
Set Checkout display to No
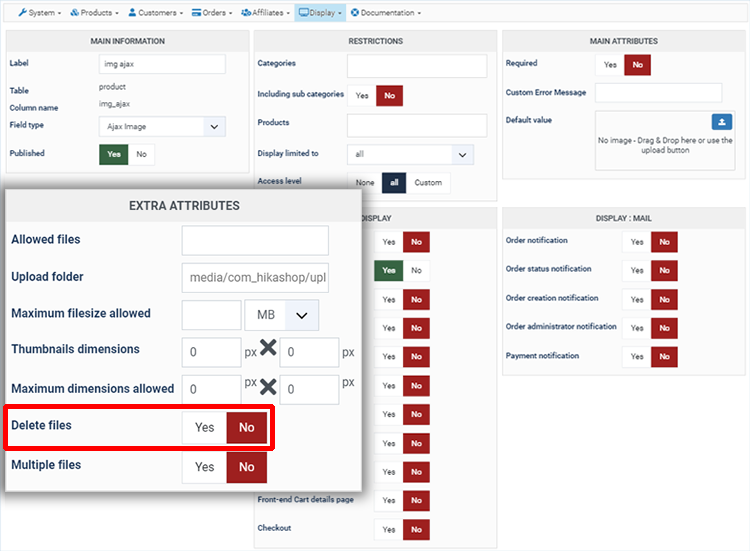(416, 530)
